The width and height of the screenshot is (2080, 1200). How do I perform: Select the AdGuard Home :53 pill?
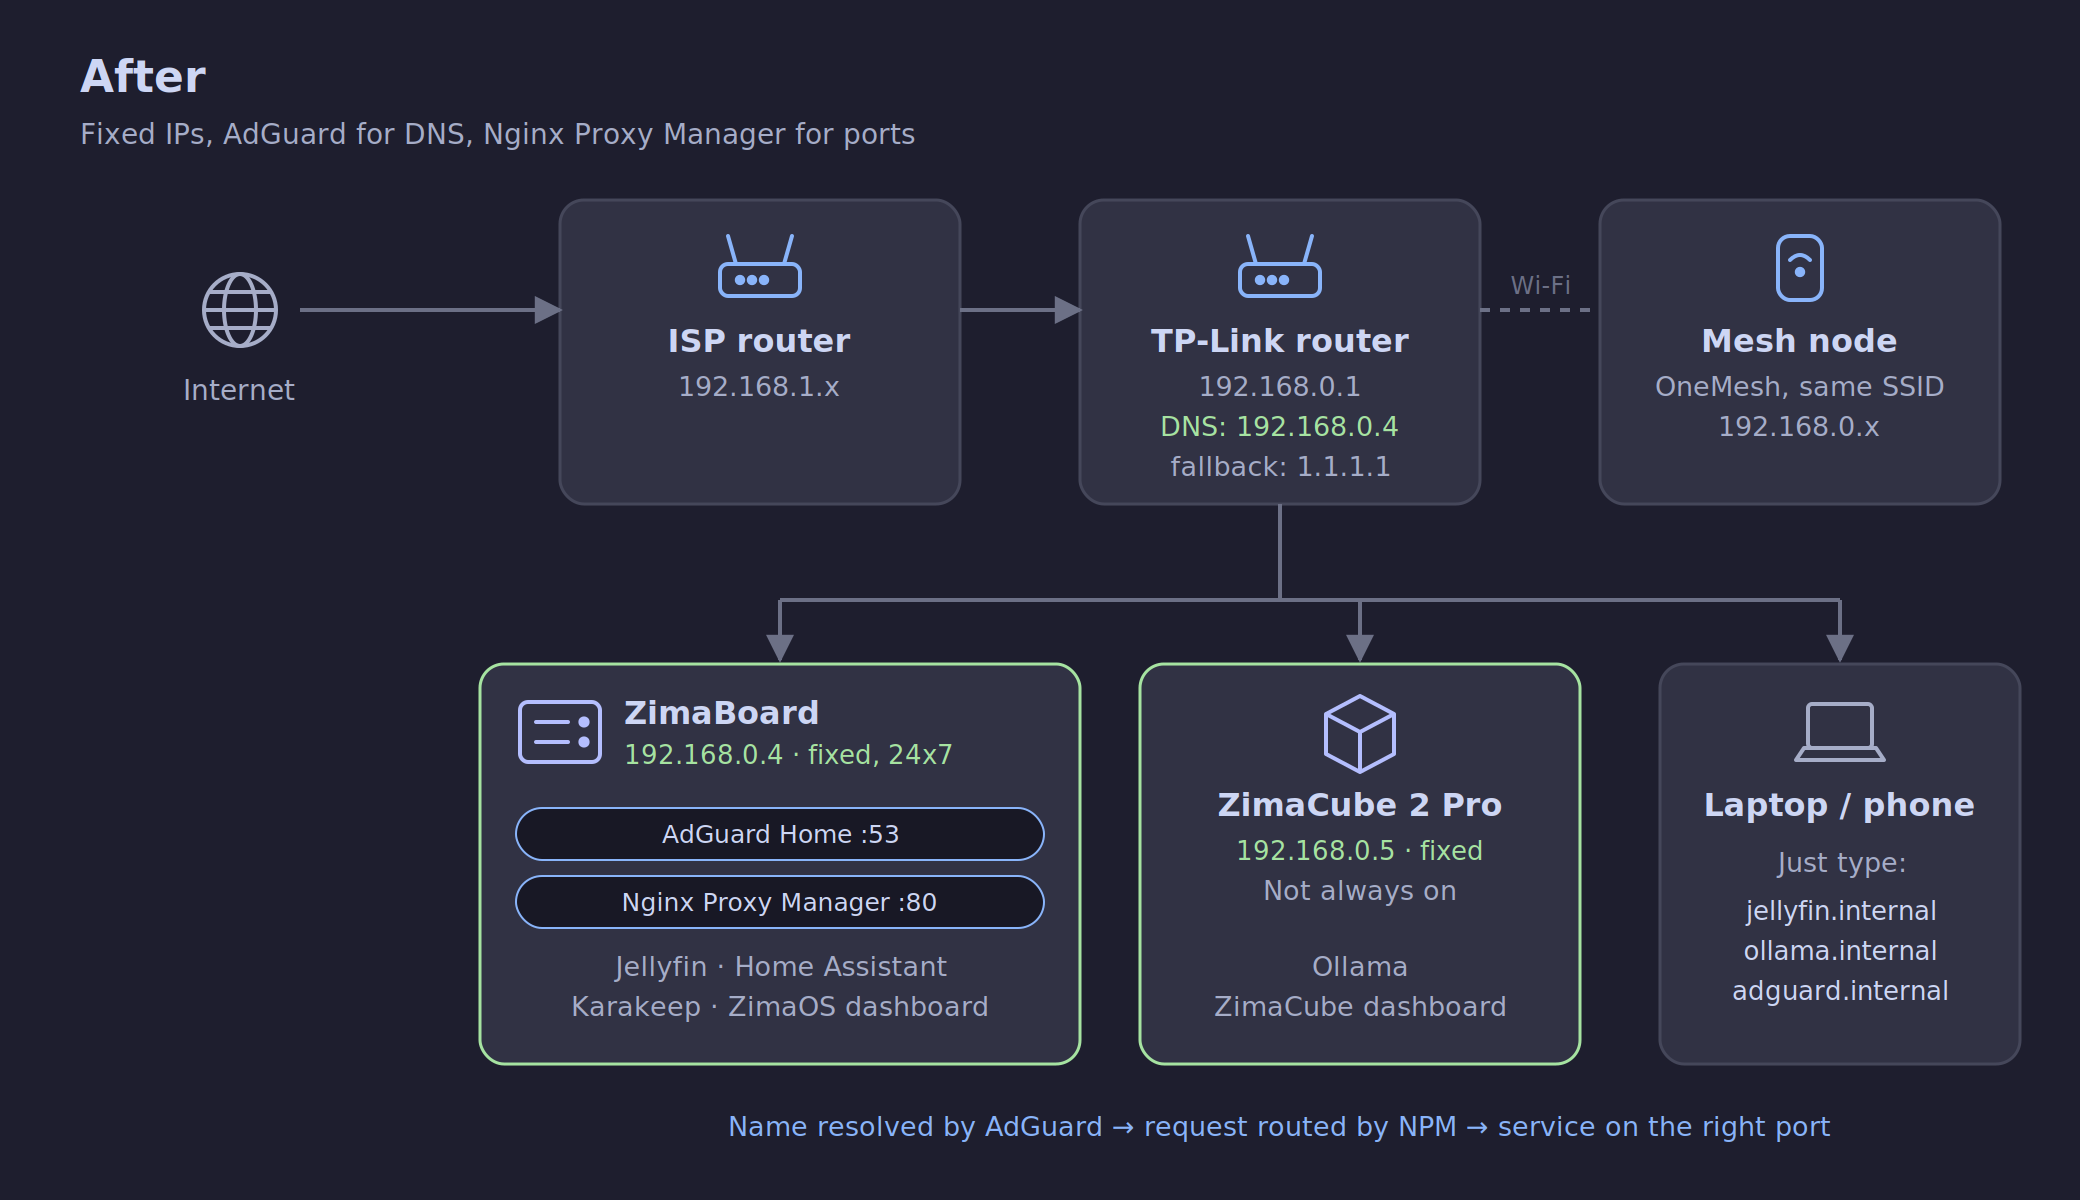pos(780,834)
